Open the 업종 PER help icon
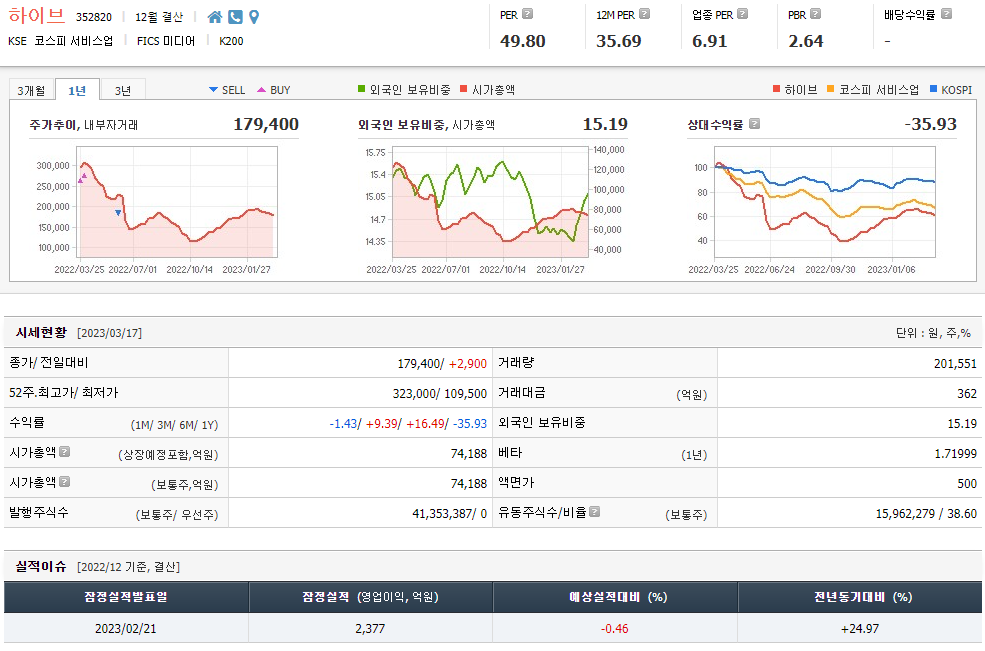Viewport: 985px width, 651px height. [x=743, y=13]
